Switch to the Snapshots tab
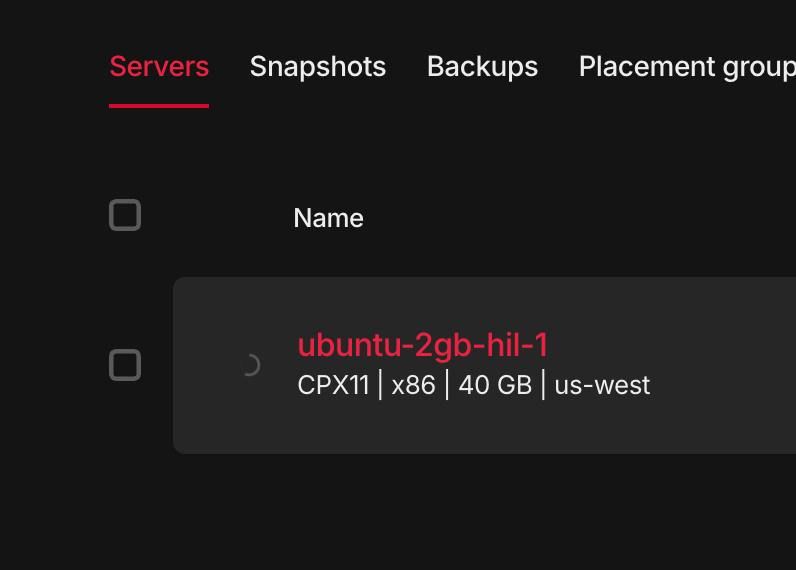The width and height of the screenshot is (796, 570). [317, 67]
